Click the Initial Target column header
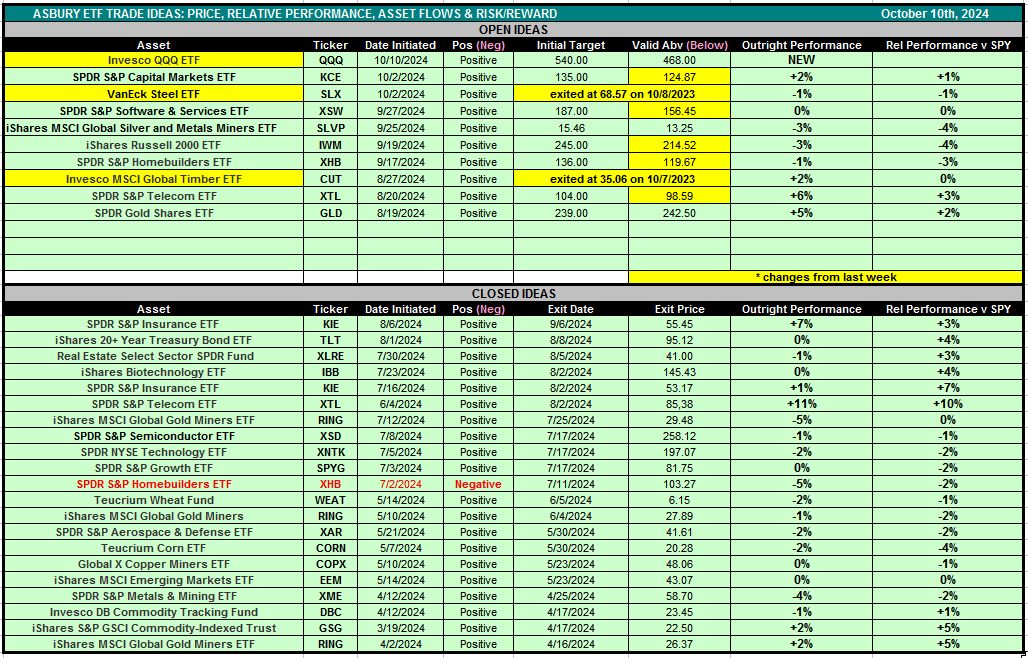 pos(569,45)
